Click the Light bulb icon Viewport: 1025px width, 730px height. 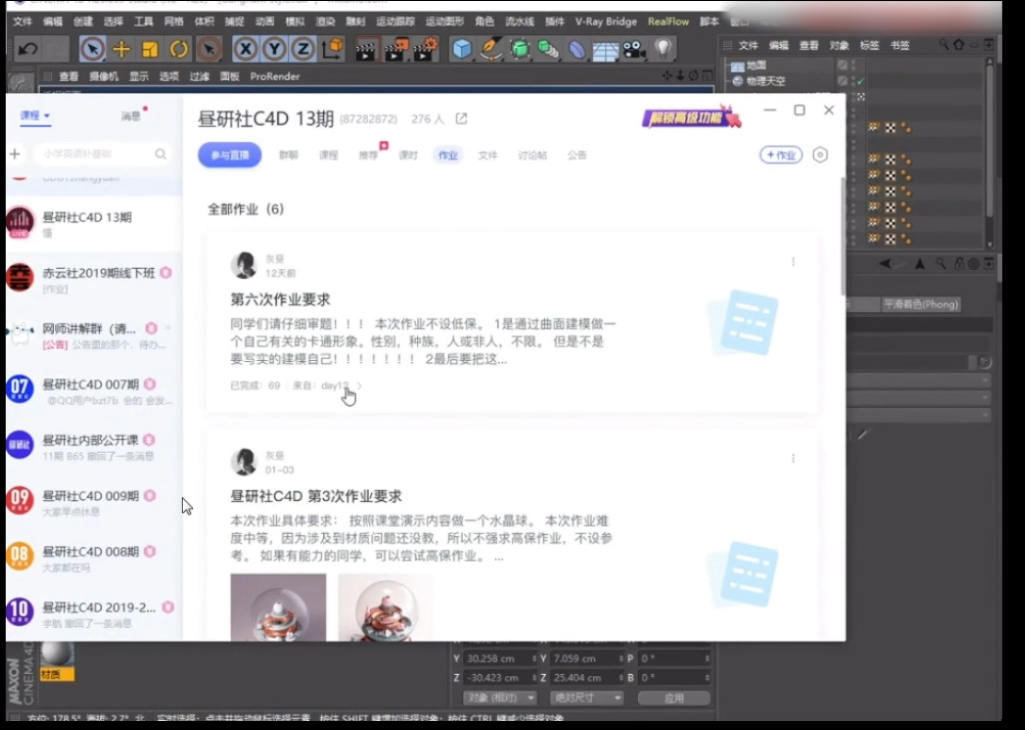pyautogui.click(x=663, y=49)
